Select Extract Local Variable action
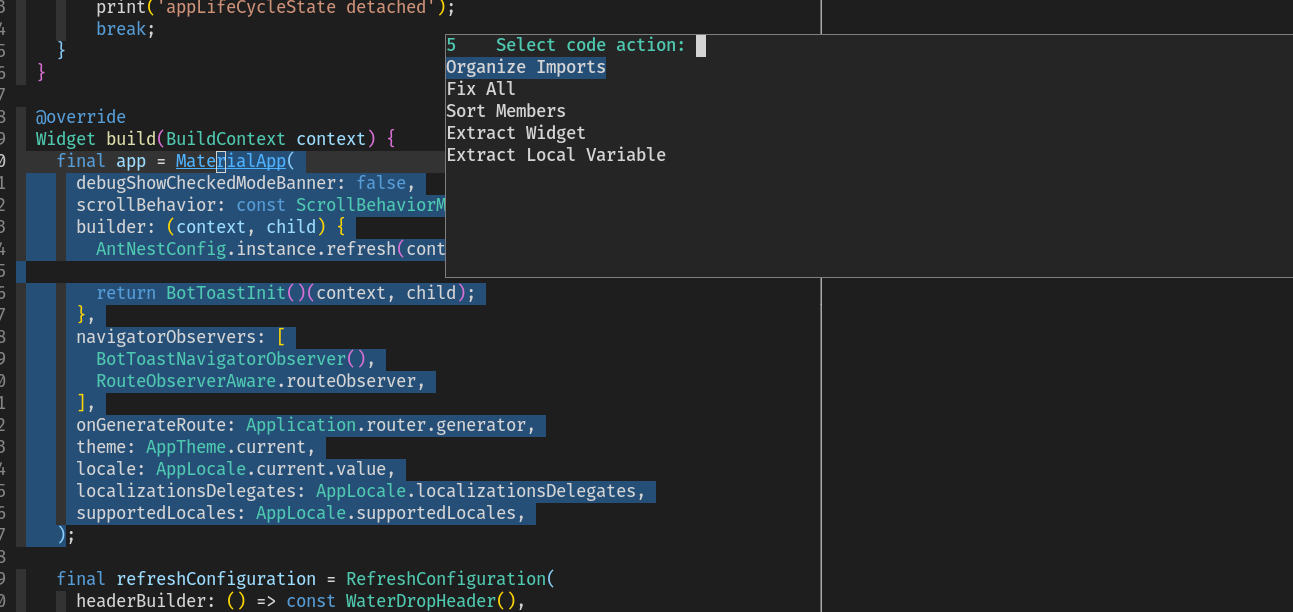This screenshot has height=612, width=1293. click(x=556, y=155)
